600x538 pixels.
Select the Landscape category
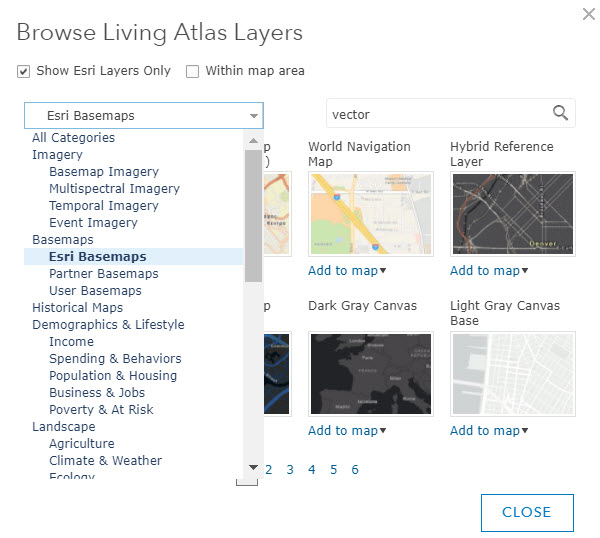tap(64, 426)
